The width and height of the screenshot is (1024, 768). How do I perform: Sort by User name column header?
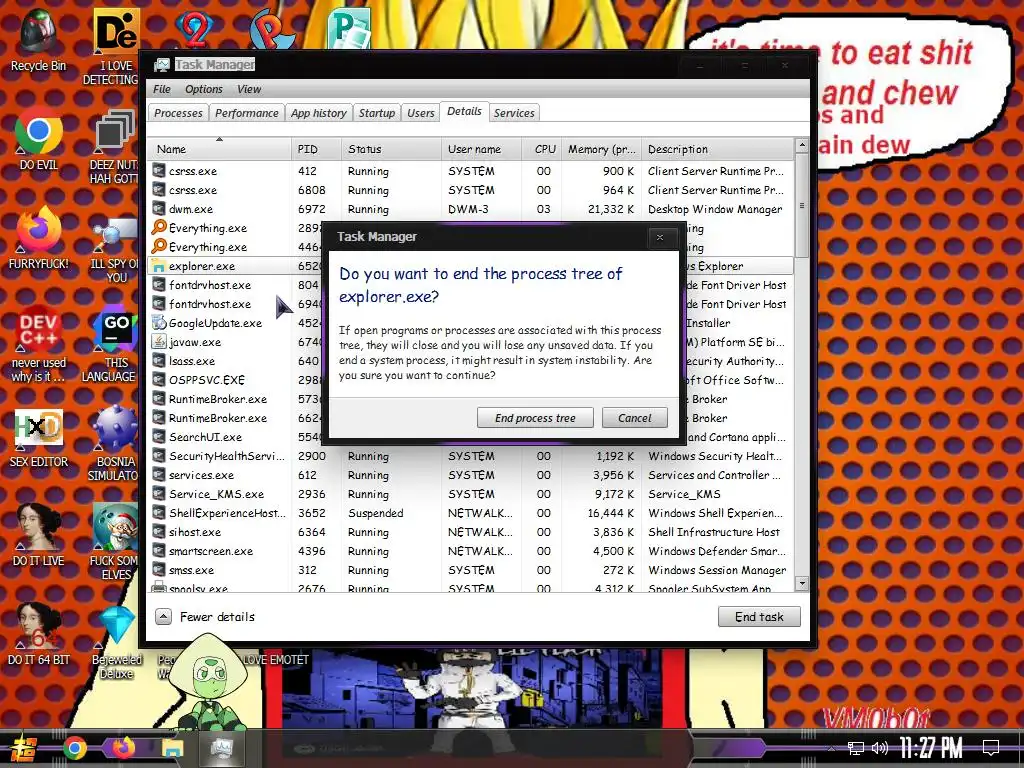(x=481, y=149)
